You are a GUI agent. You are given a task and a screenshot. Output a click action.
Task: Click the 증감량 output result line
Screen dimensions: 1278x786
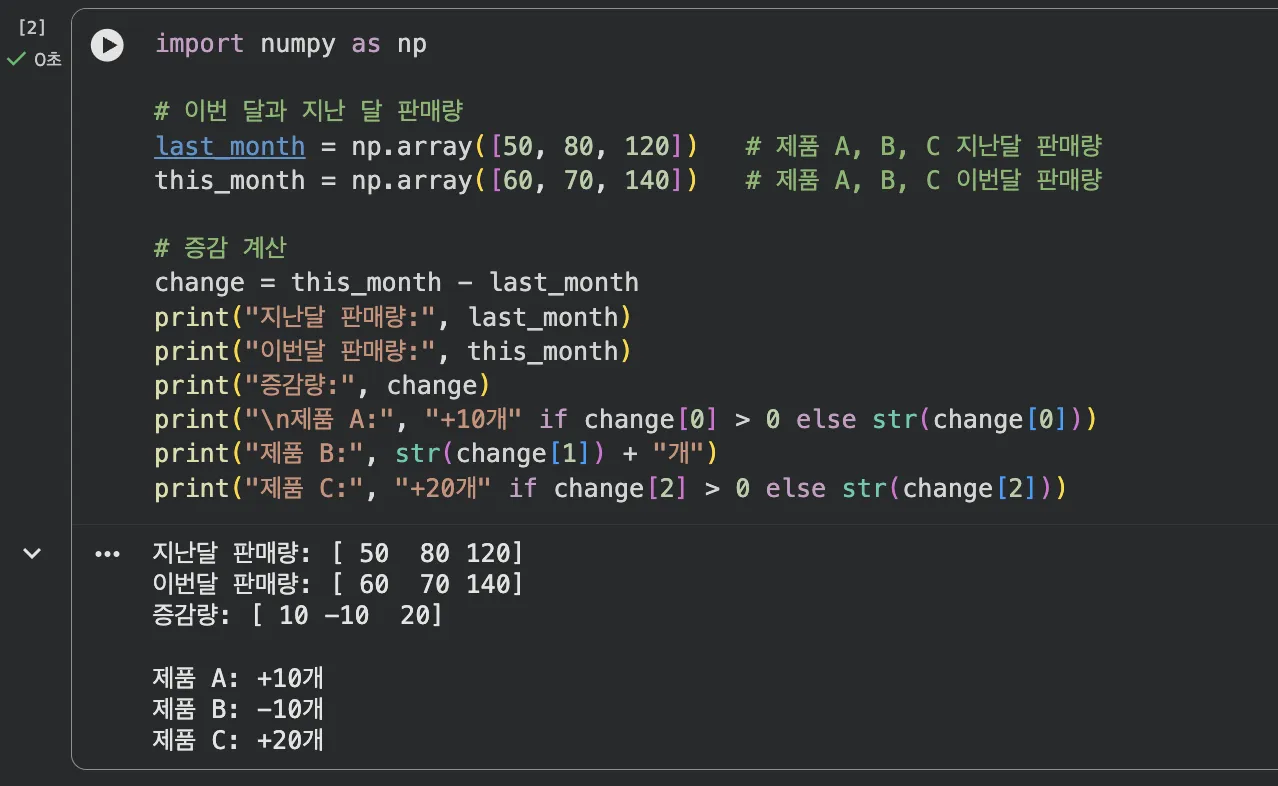pos(296,615)
